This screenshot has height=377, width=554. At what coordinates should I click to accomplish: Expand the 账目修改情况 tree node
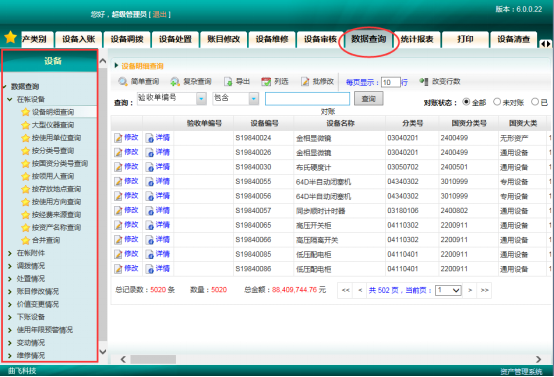[10, 291]
